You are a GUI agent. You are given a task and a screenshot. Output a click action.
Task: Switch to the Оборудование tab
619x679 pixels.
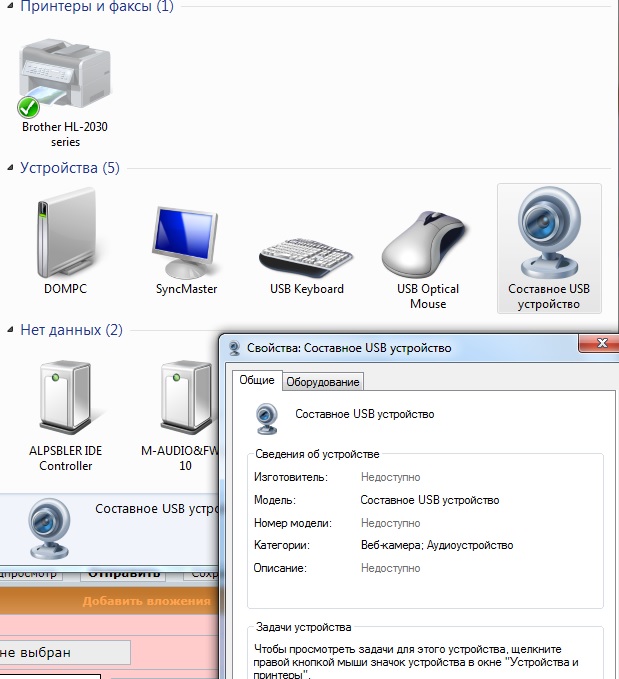pyautogui.click(x=323, y=382)
